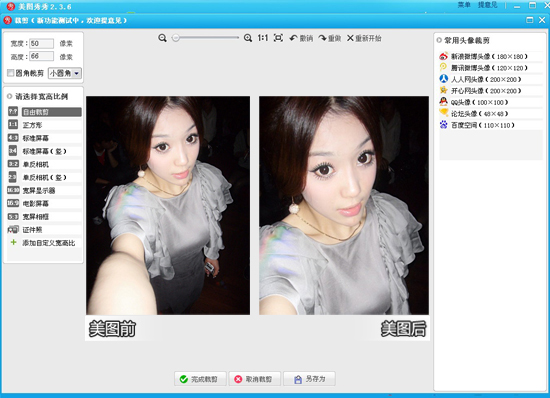Confirm with the 完成裁剪 button

click(200, 379)
